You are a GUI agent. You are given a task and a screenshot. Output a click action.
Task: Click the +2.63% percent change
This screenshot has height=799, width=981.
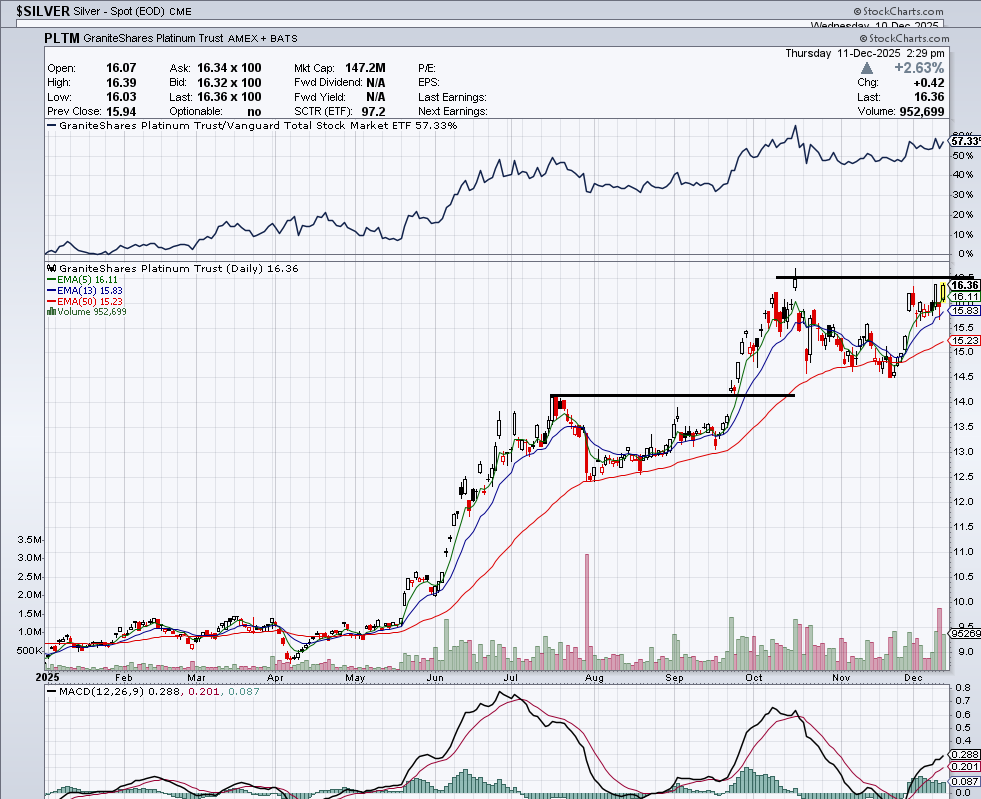click(x=918, y=68)
